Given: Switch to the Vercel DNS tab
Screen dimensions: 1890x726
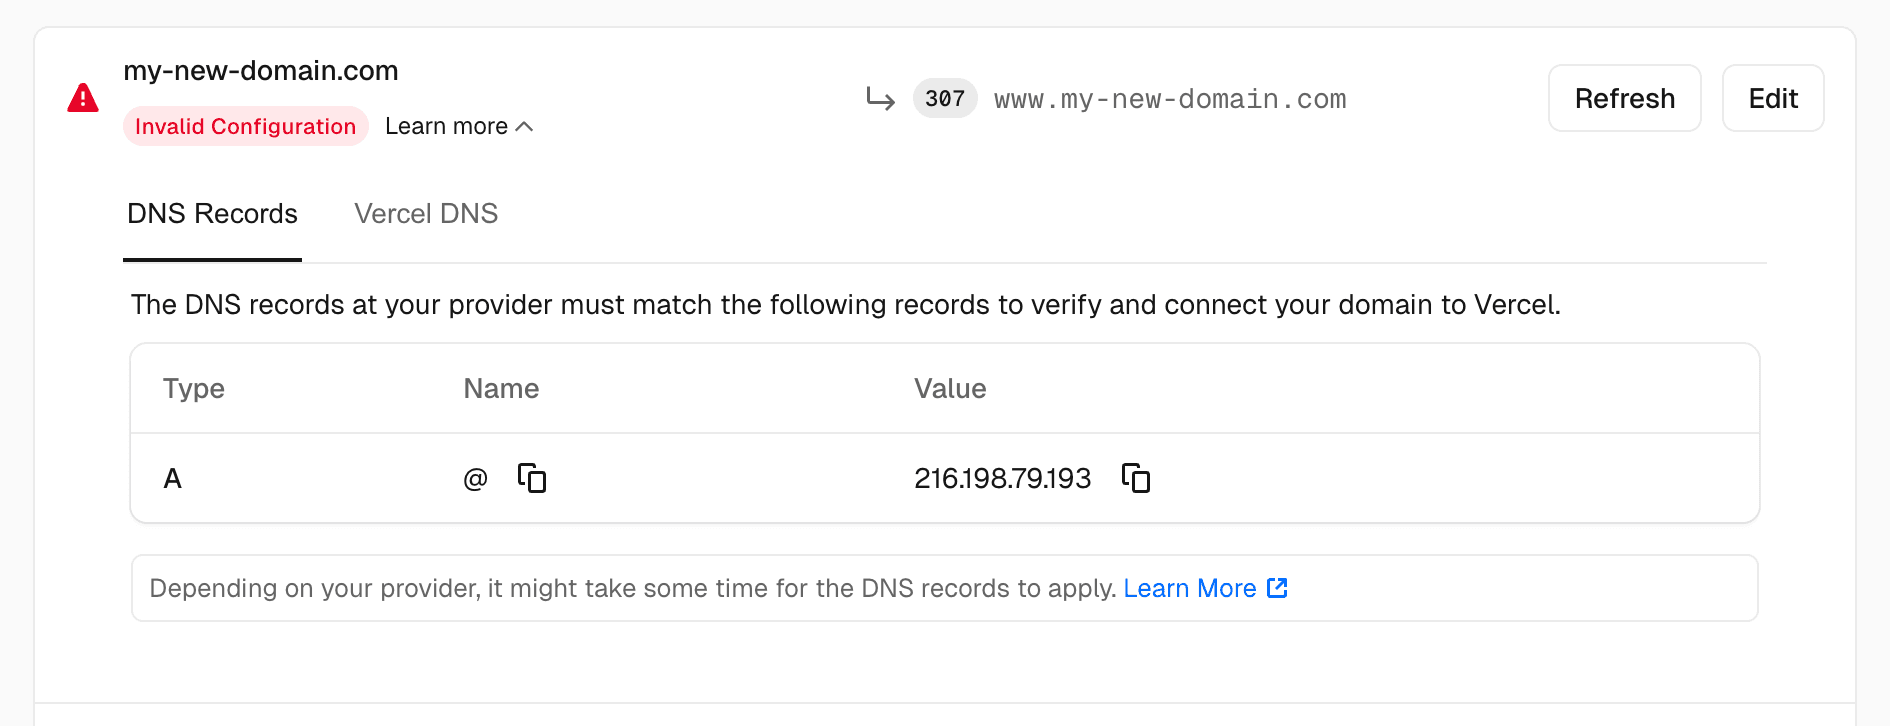Looking at the screenshot, I should point(425,213).
